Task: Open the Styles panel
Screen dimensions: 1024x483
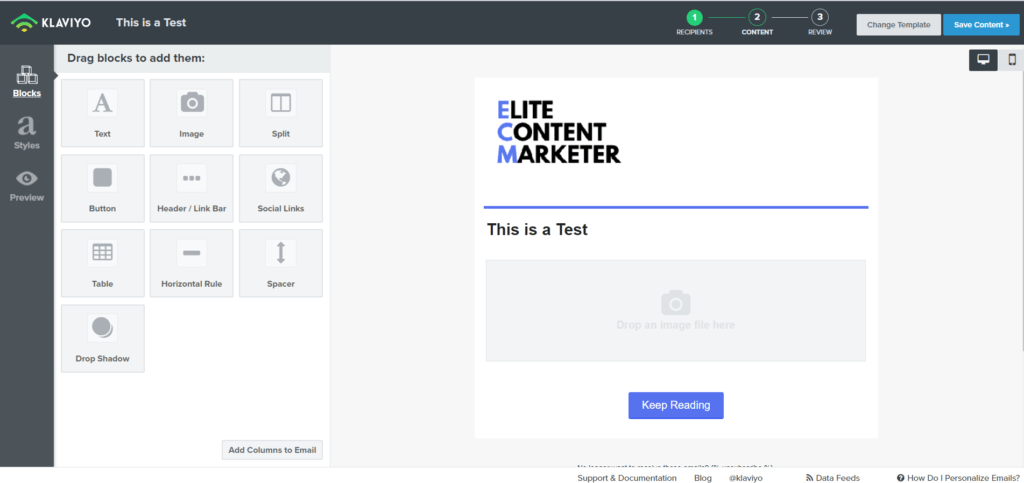Action: pyautogui.click(x=27, y=133)
